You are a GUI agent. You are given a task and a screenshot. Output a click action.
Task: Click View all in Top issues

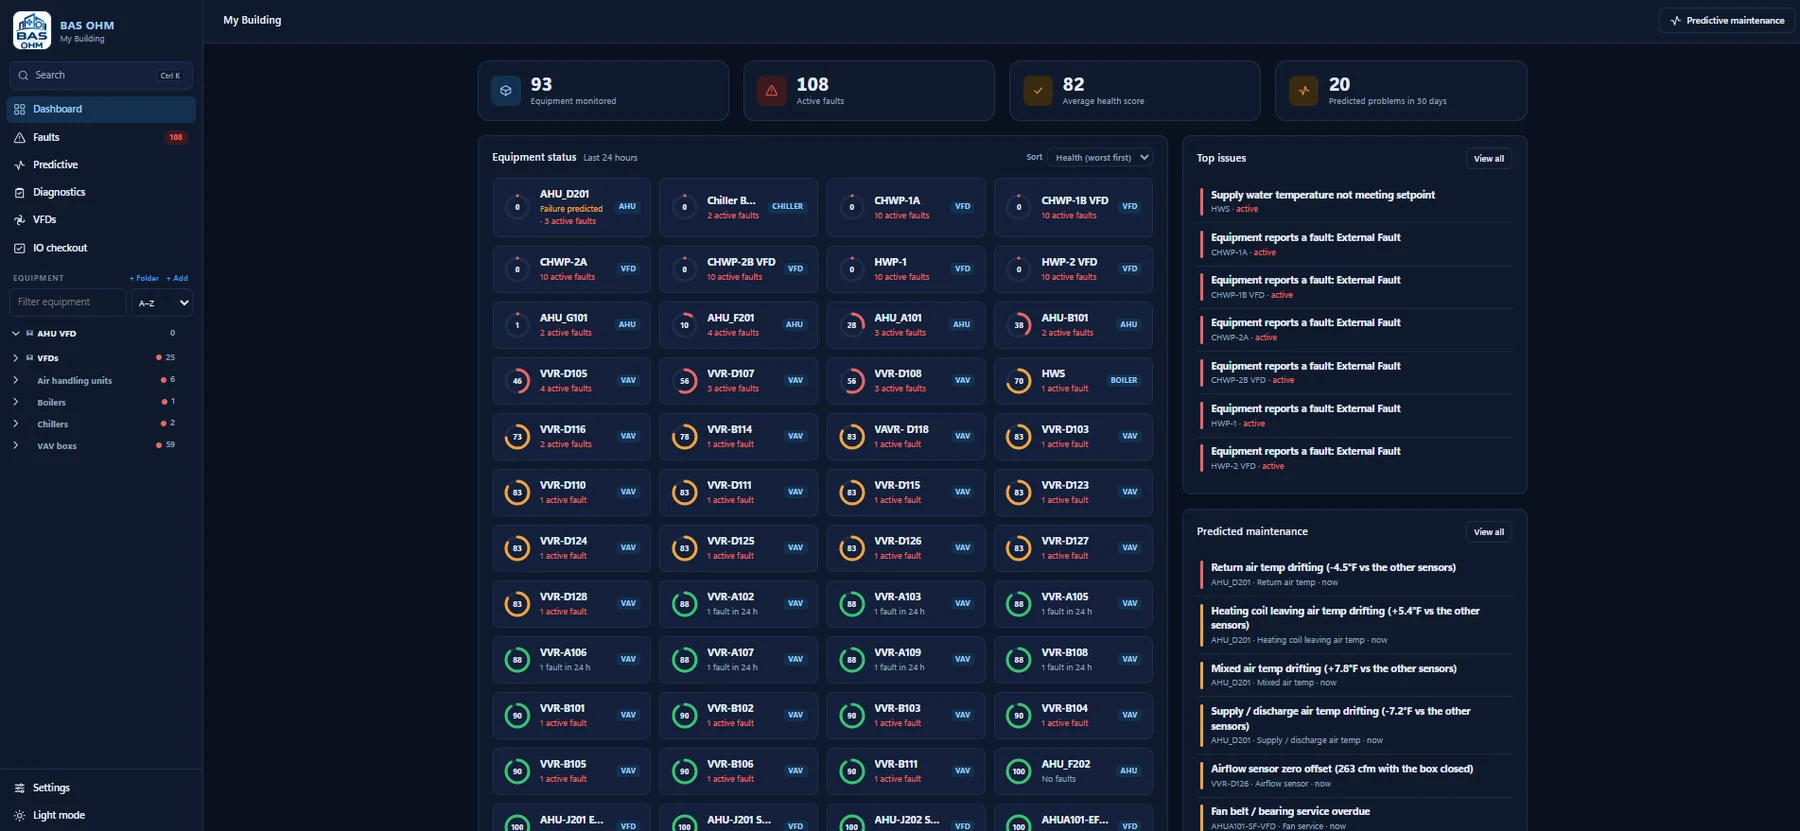[1488, 158]
